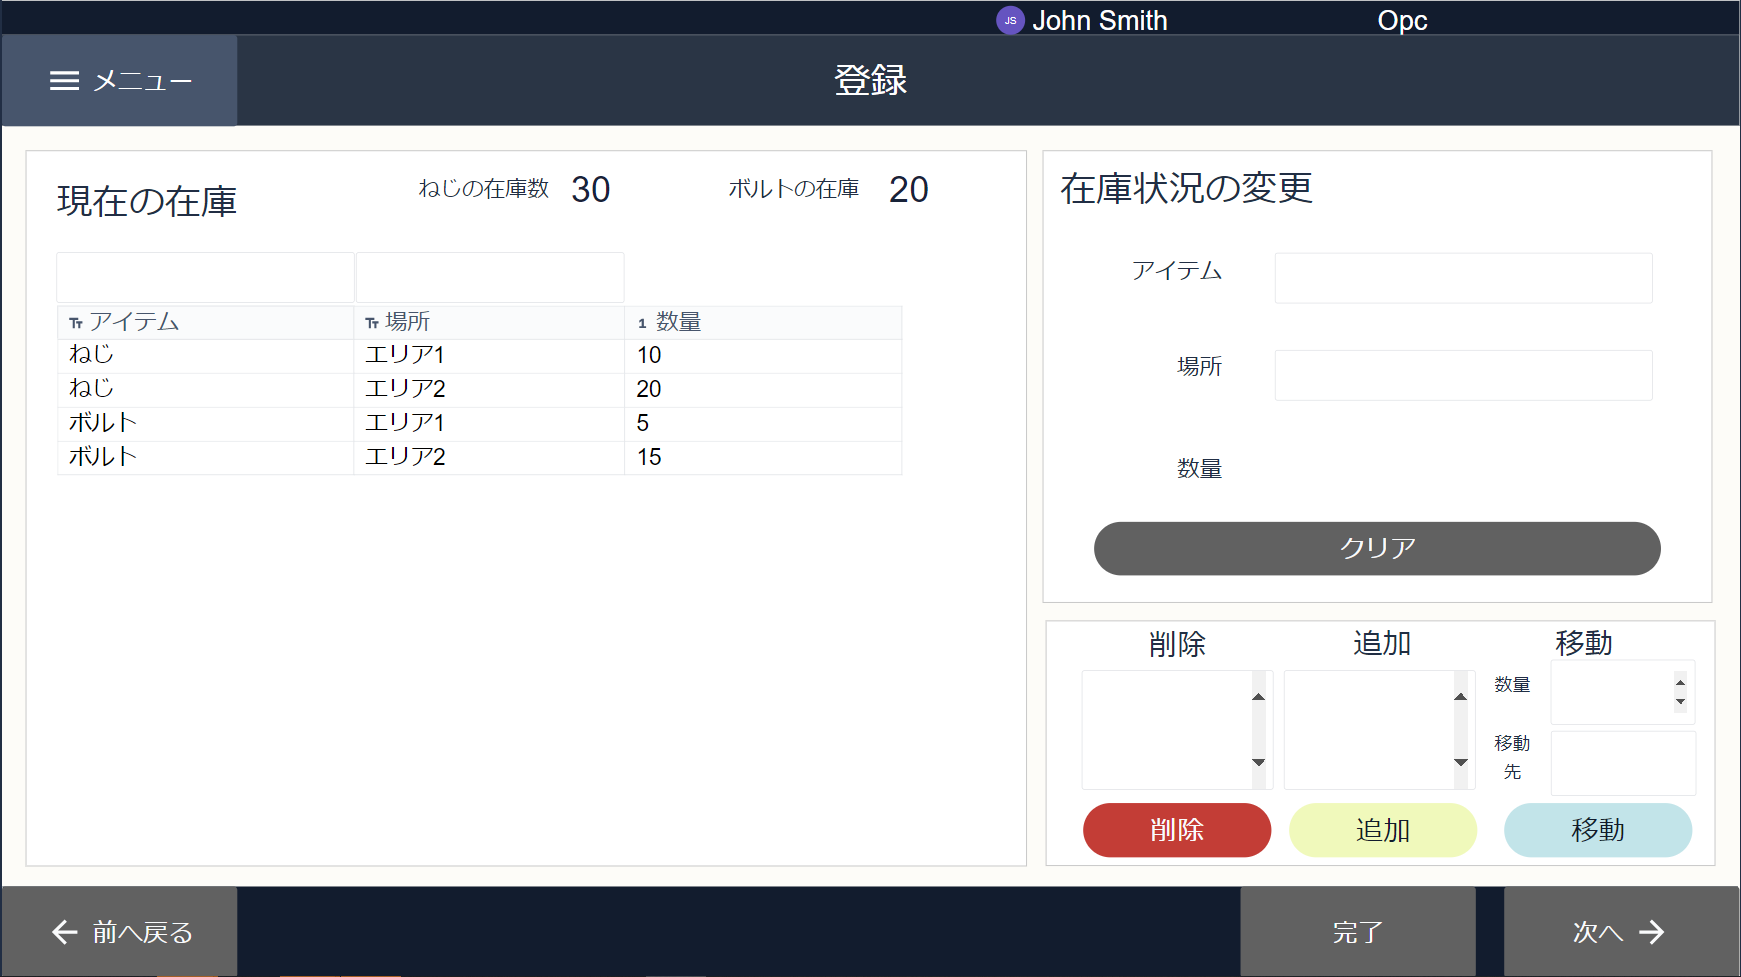The image size is (1741, 977).
Task: Click the forward arrow on 次へ
Action: pyautogui.click(x=1652, y=932)
